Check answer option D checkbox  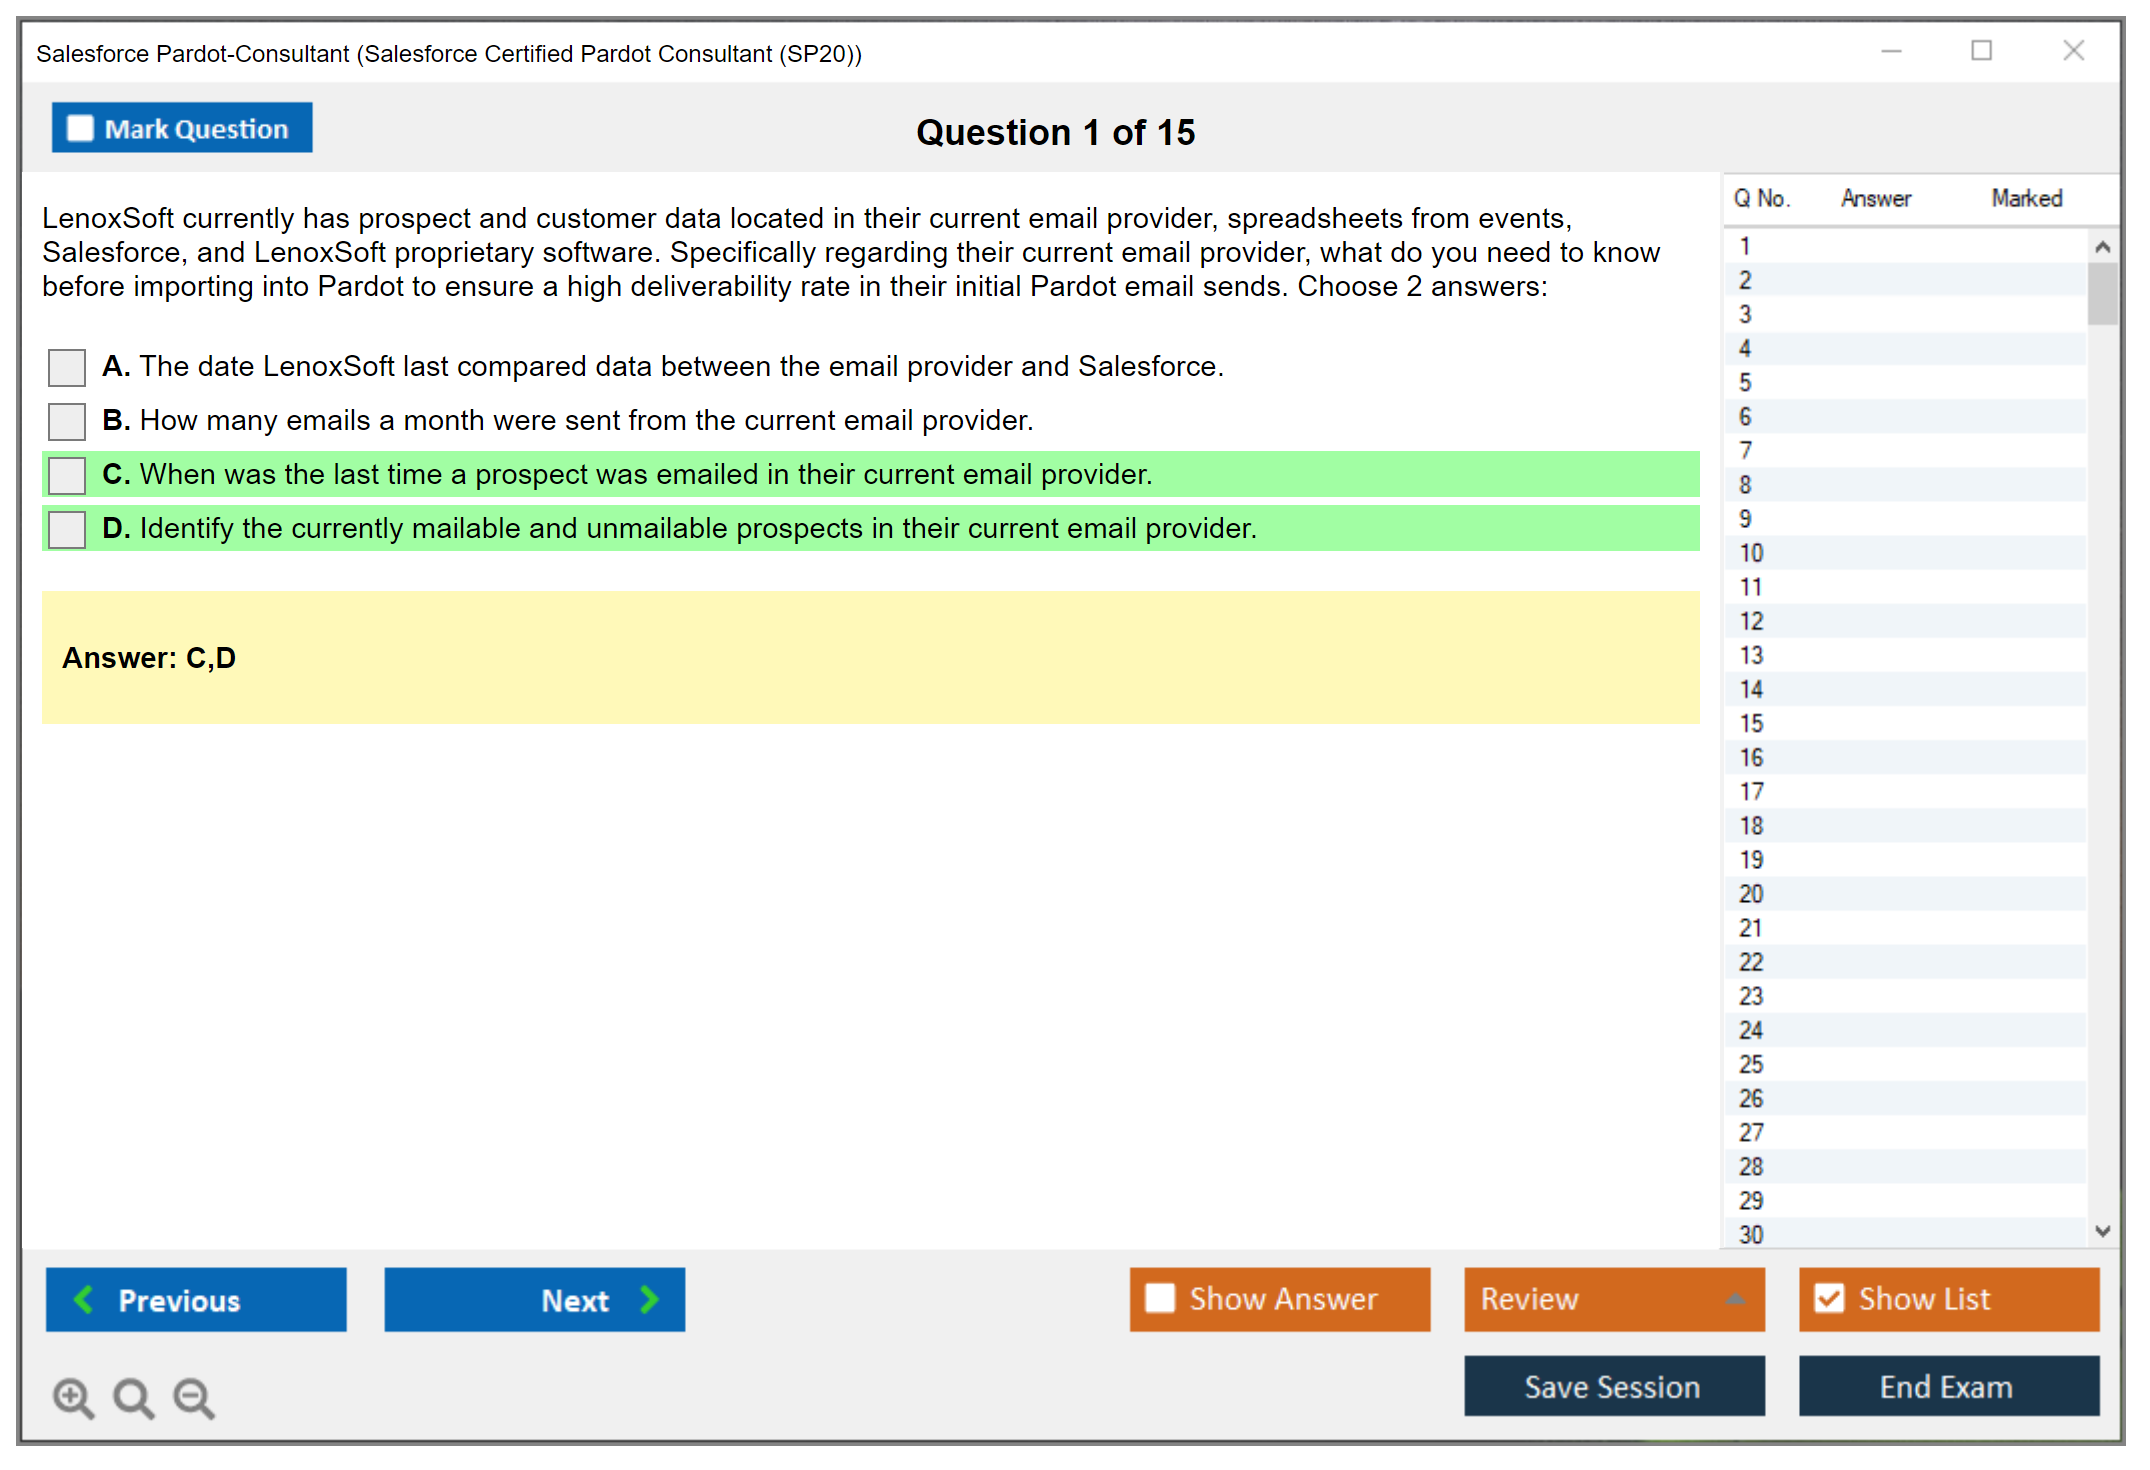click(67, 529)
